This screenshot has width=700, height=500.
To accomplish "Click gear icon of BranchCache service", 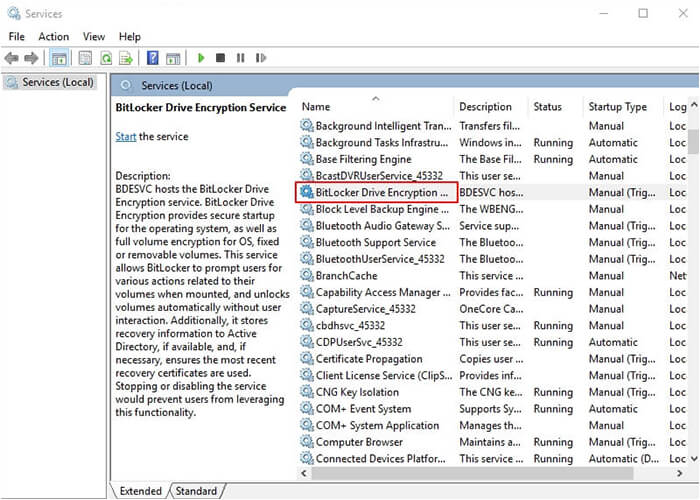I will click(x=306, y=275).
